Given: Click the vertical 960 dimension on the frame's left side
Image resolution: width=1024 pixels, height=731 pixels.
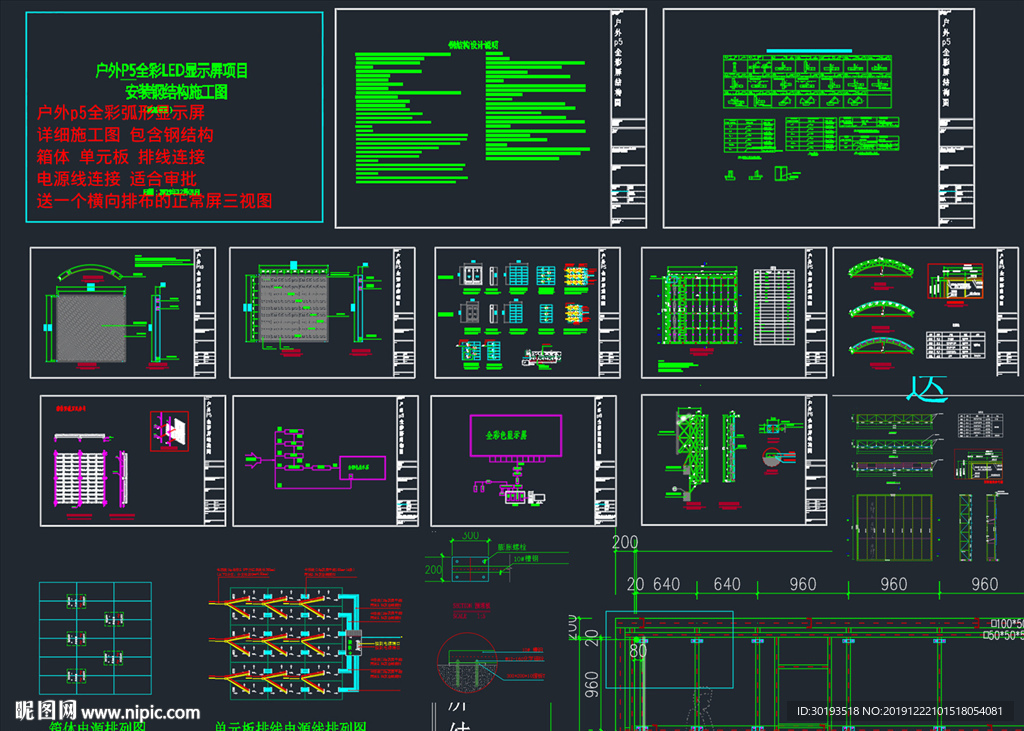Looking at the screenshot, I should [592, 685].
